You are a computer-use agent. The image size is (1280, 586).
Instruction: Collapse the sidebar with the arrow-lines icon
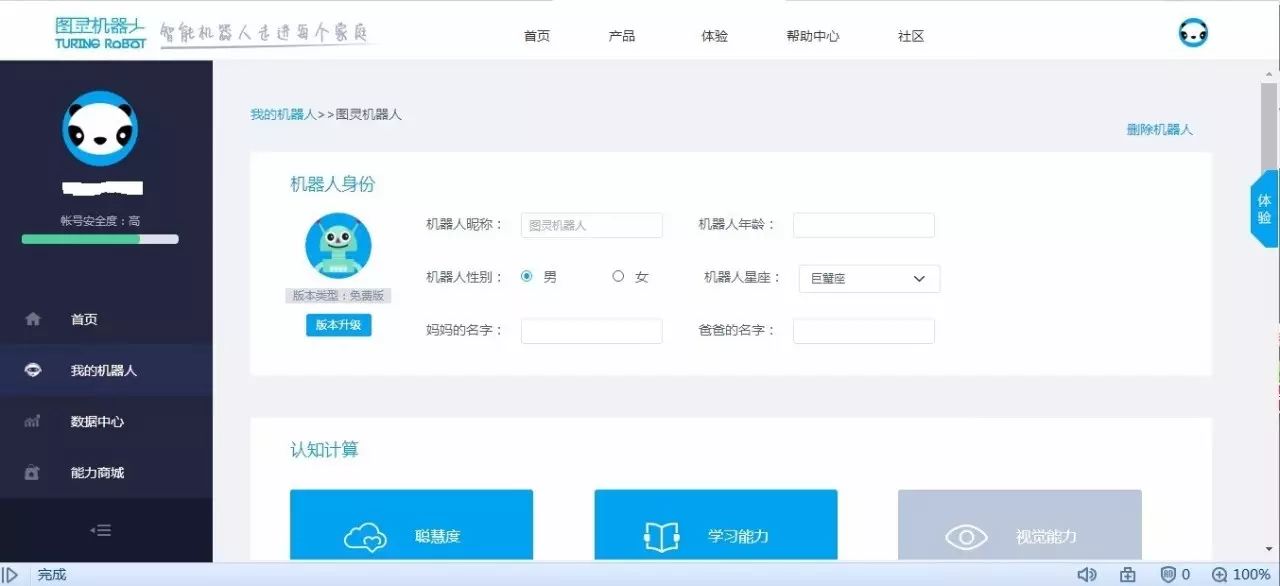[101, 530]
